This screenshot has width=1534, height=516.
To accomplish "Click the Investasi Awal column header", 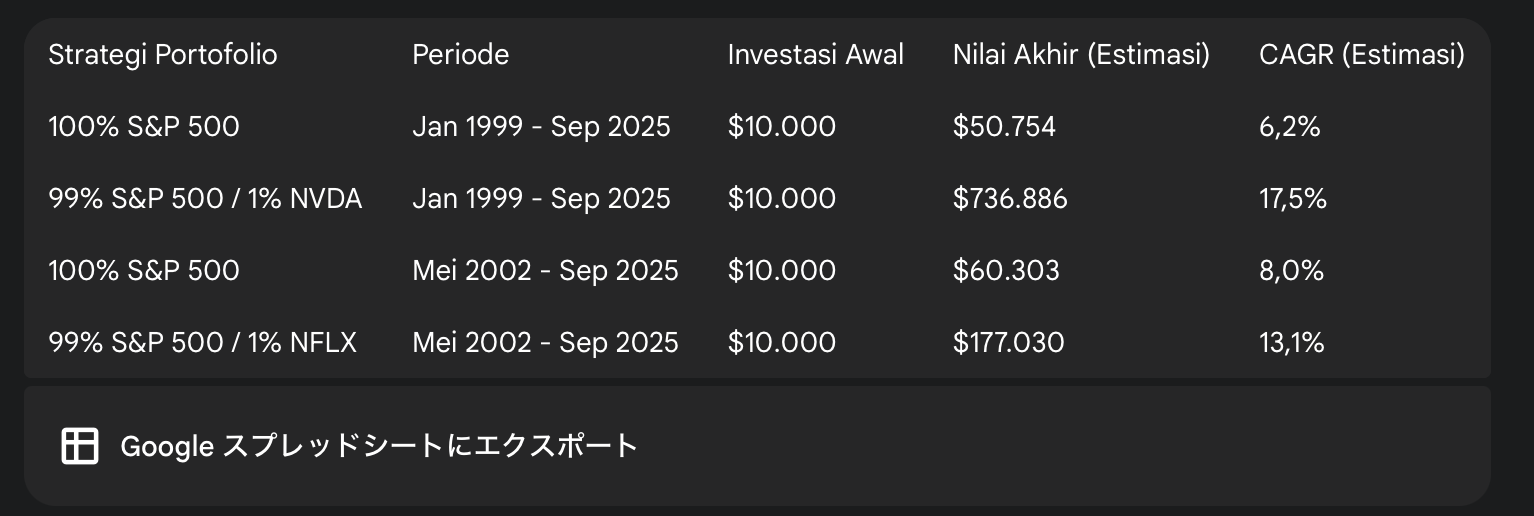I will (815, 55).
